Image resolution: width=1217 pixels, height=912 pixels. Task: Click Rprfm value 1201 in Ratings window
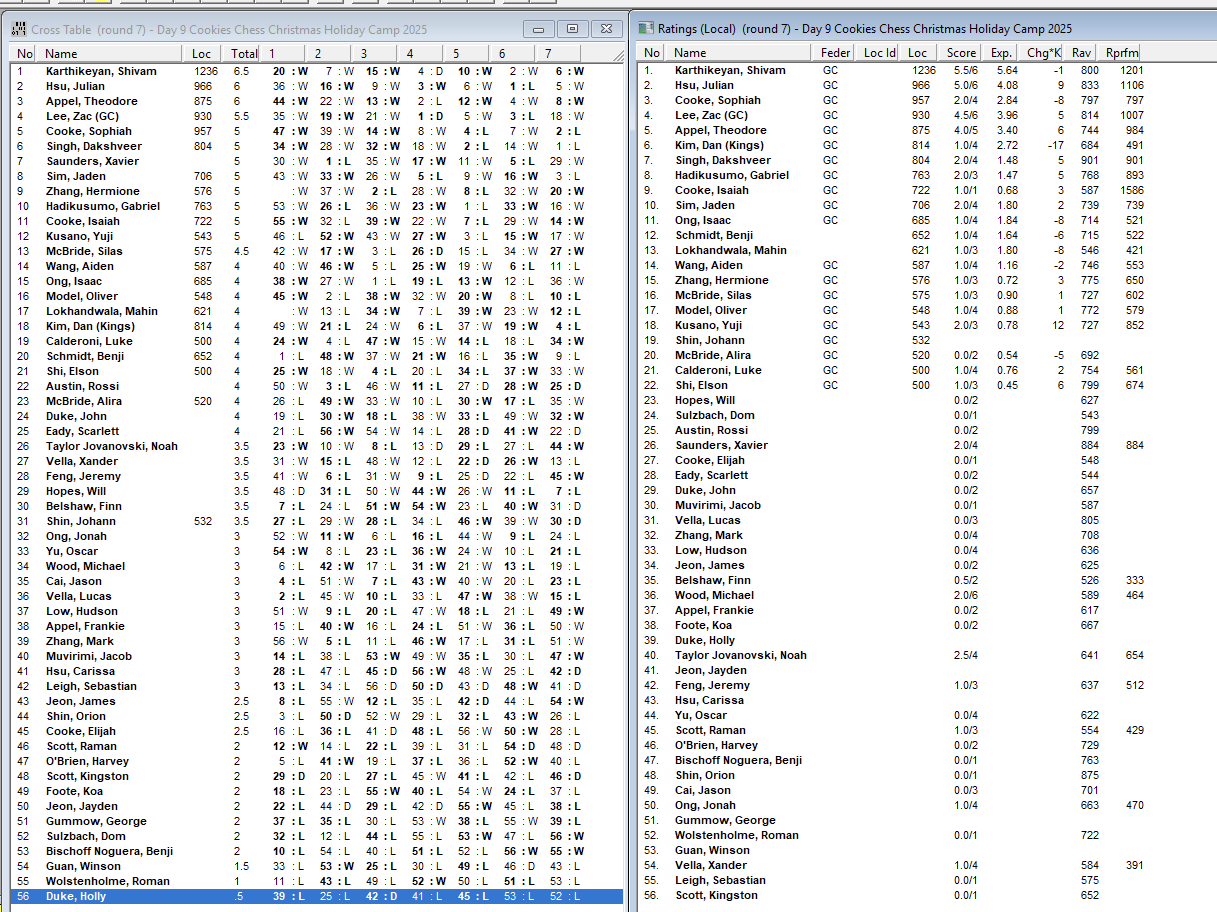[x=1131, y=70]
